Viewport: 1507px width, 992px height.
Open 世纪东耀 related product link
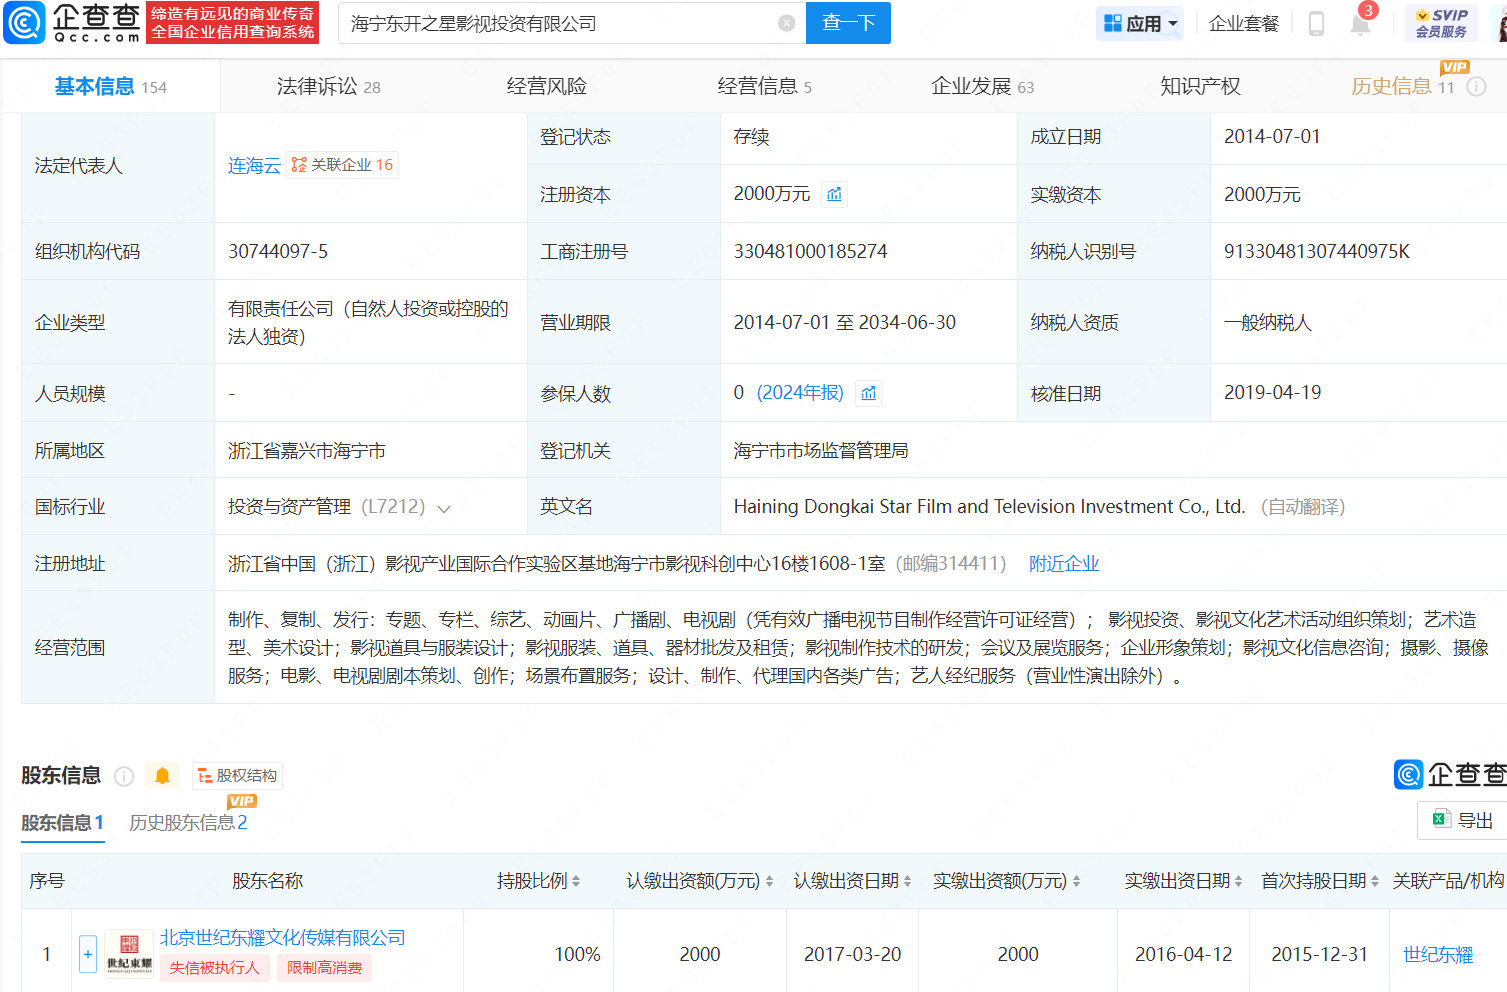1438,955
